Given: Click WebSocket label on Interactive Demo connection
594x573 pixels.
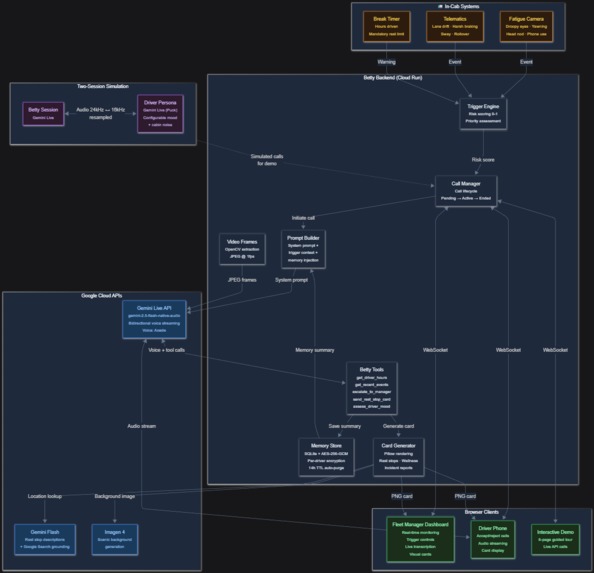Looking at the screenshot, I should 555,350.
